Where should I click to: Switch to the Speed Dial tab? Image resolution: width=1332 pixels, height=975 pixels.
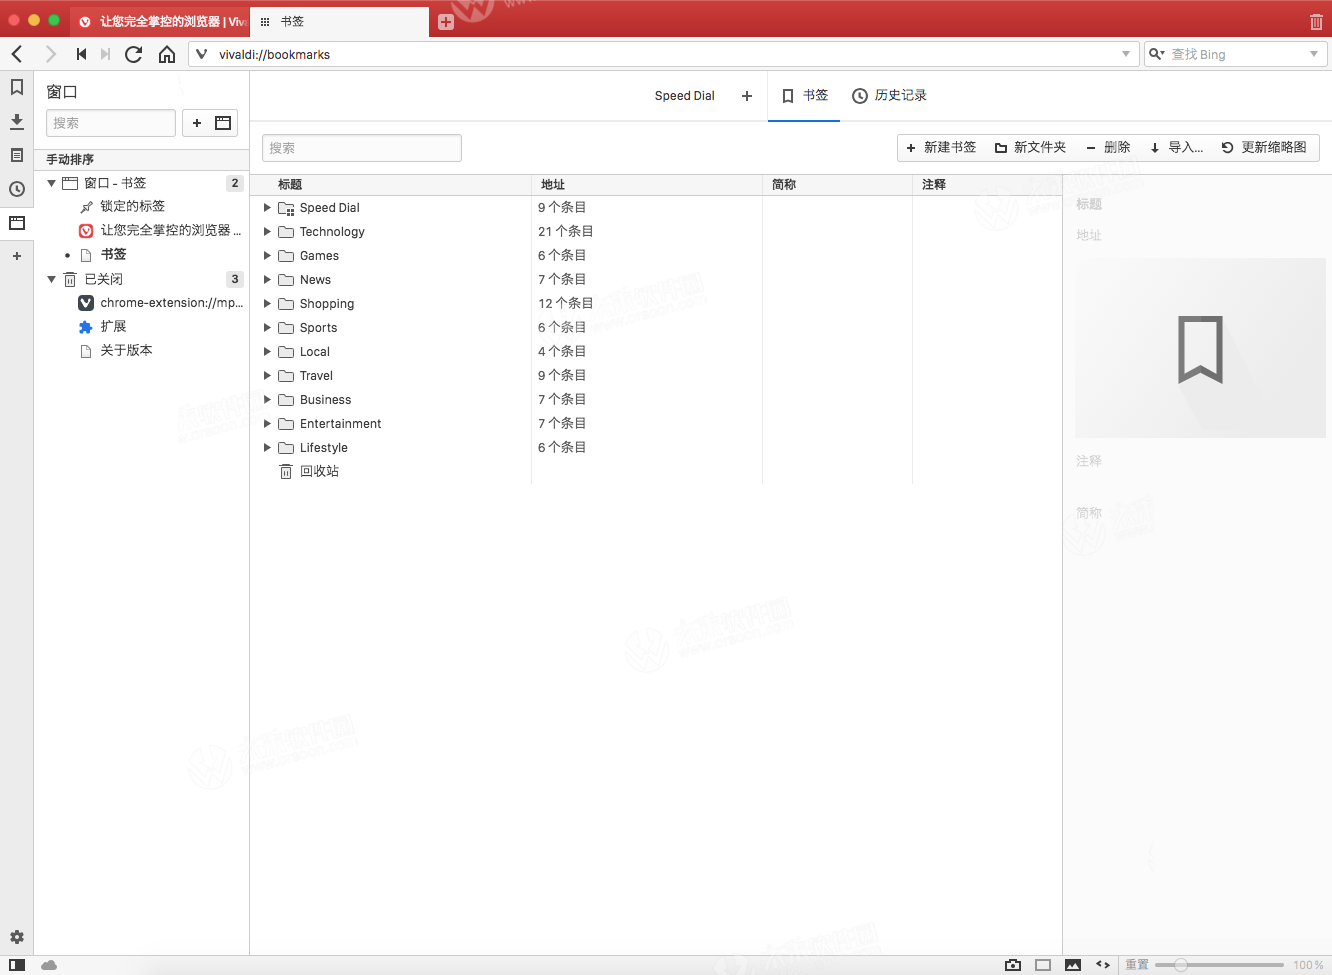(684, 95)
